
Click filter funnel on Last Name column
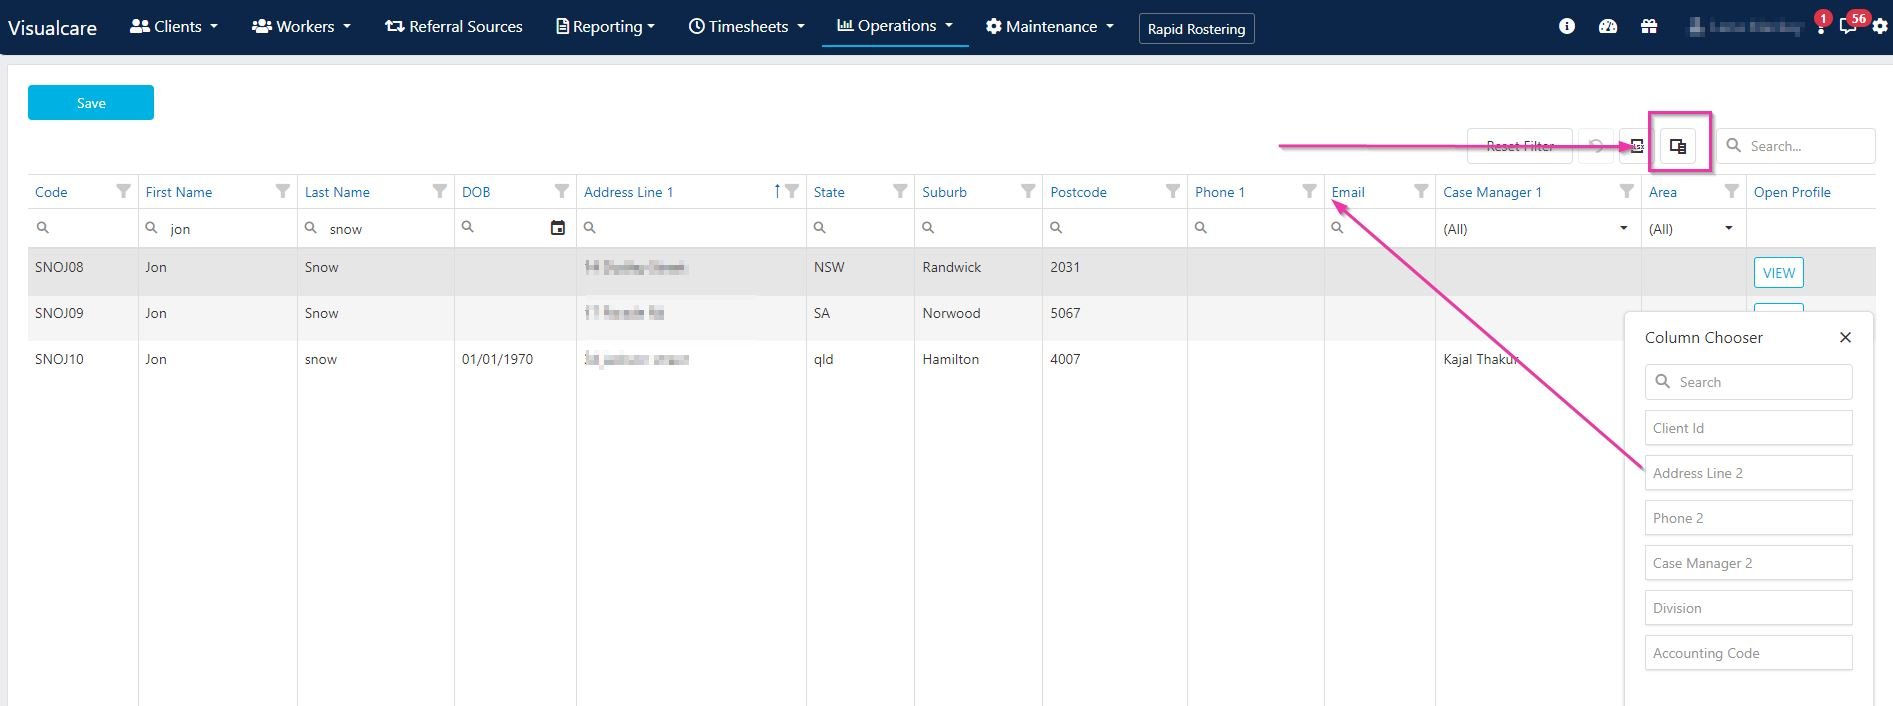click(440, 191)
